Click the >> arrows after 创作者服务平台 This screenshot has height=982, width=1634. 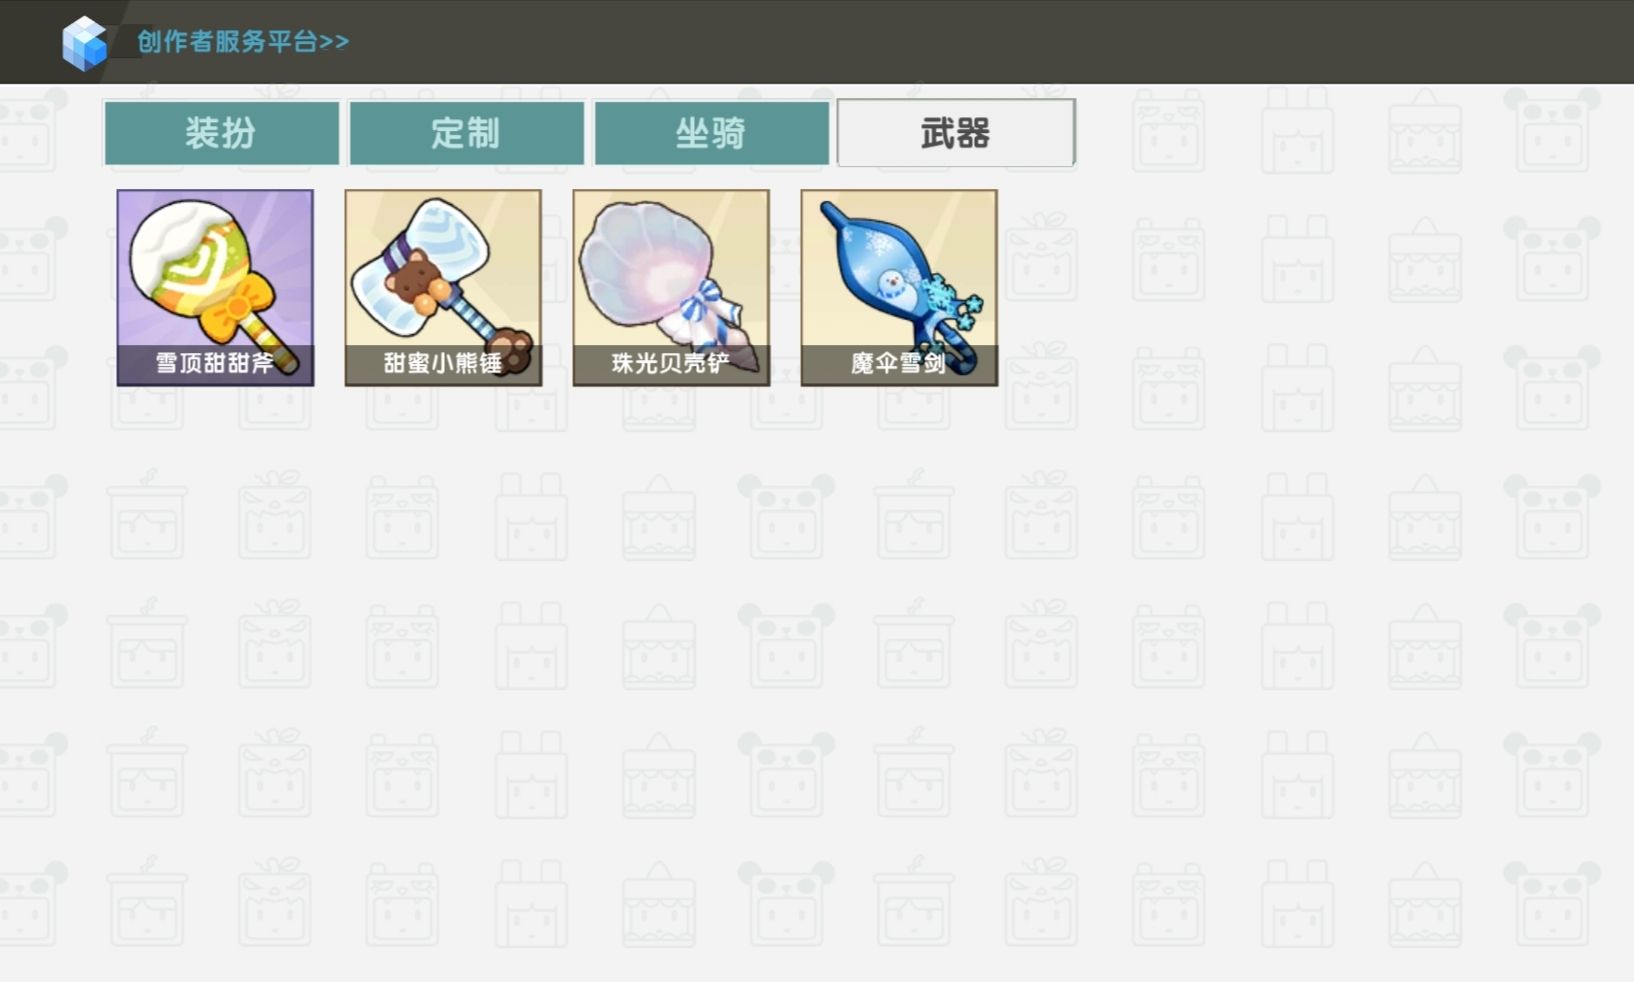tap(335, 42)
